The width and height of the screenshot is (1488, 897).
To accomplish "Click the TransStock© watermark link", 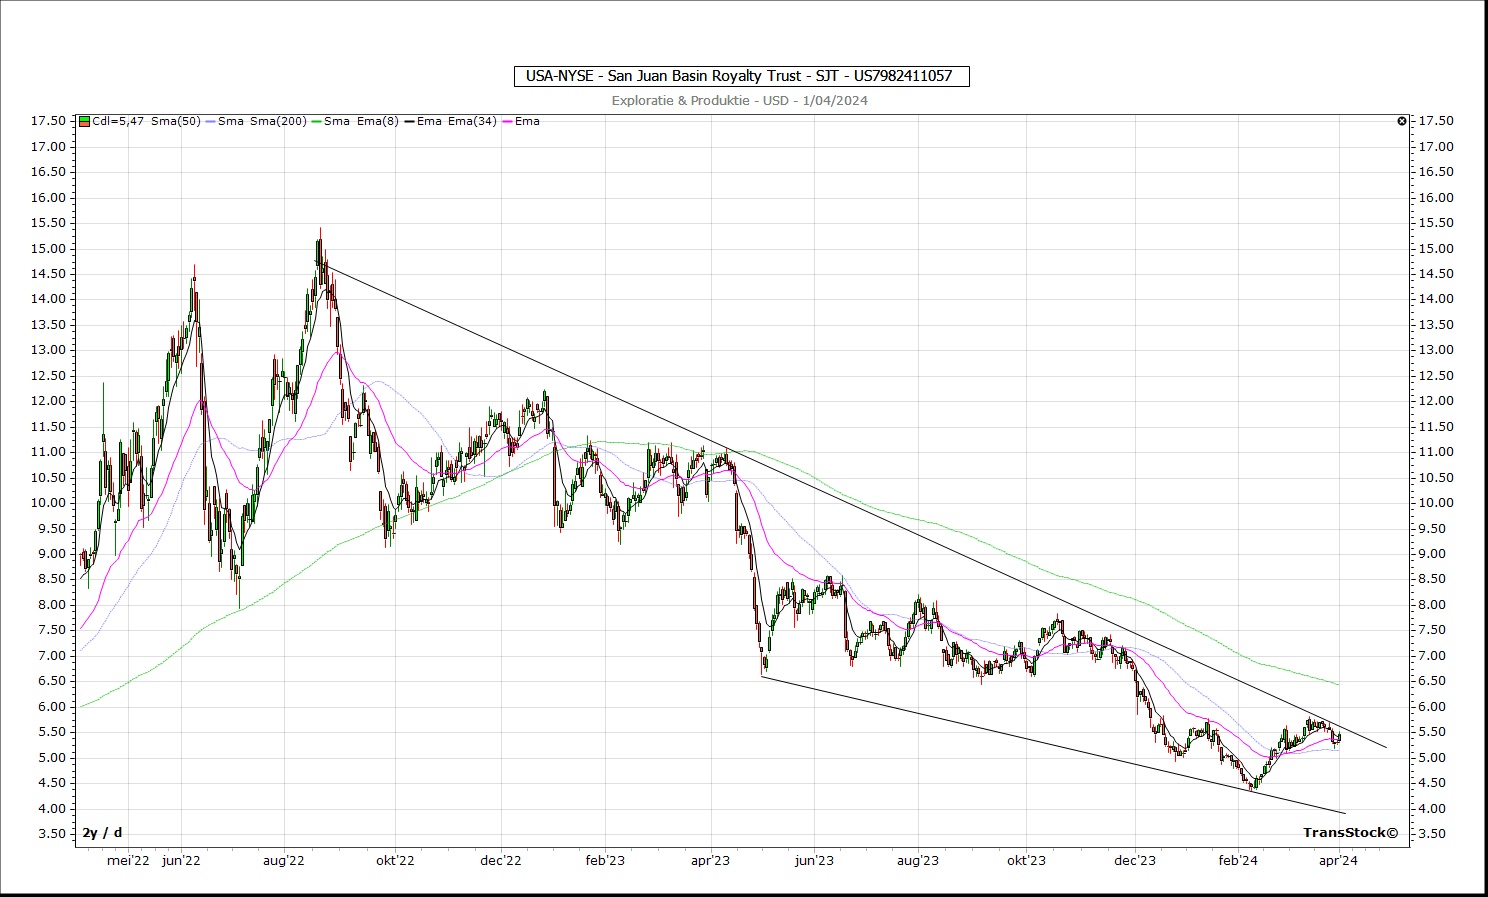I will point(1350,832).
